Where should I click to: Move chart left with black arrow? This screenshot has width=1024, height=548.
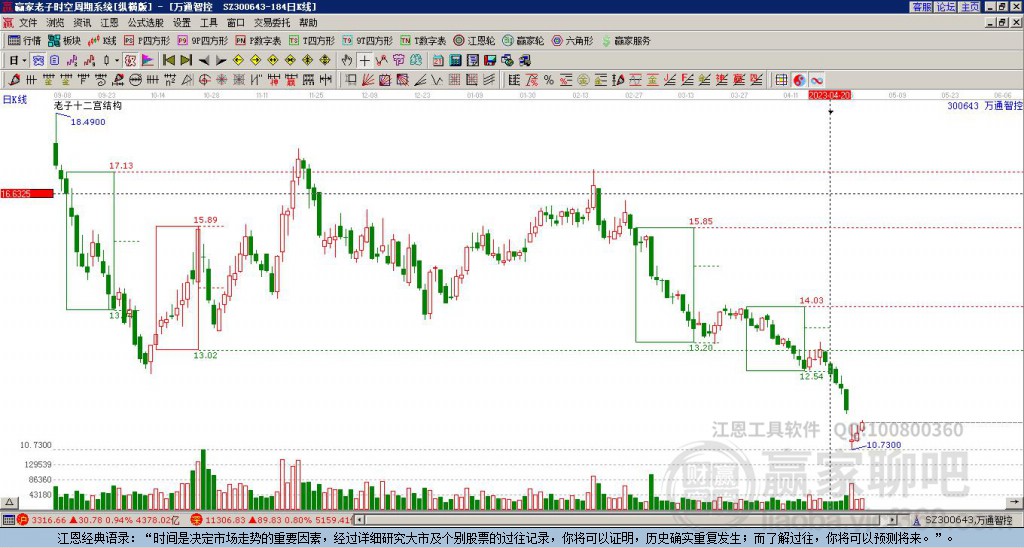[204, 61]
